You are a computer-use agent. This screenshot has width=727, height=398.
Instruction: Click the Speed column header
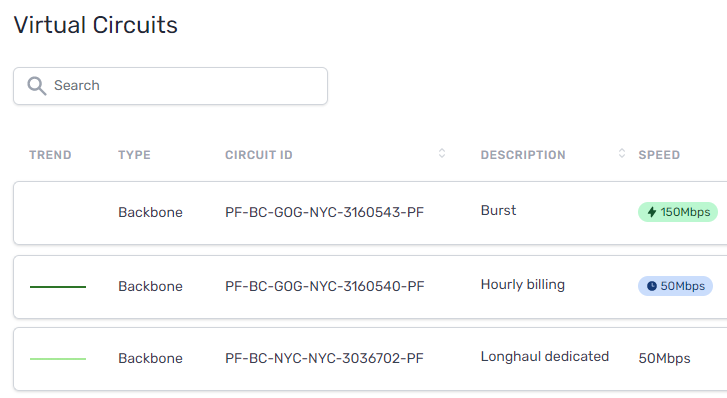tap(659, 155)
